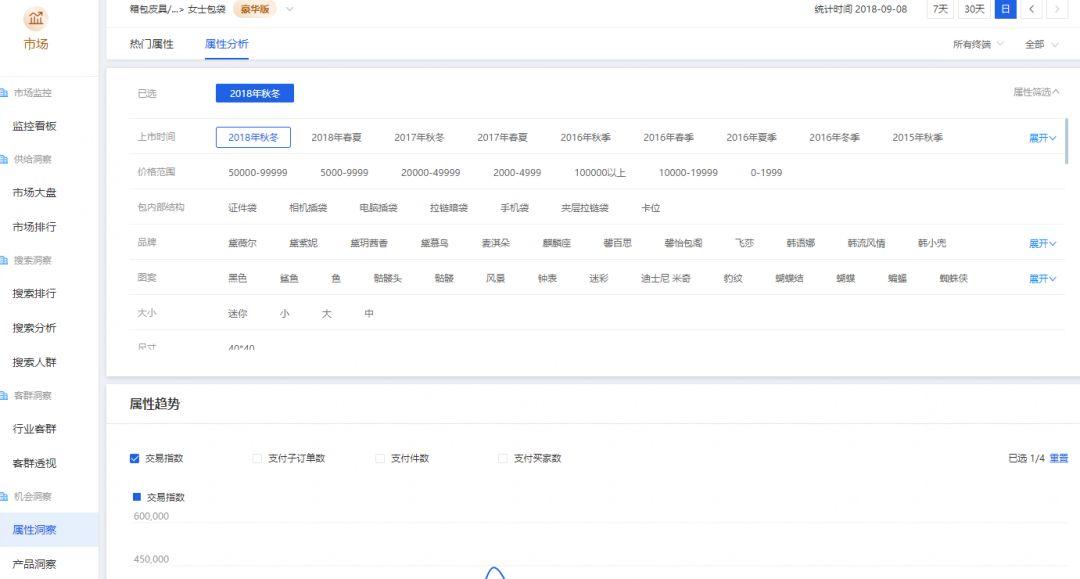Click the 豪华版 edition badge

255,9
